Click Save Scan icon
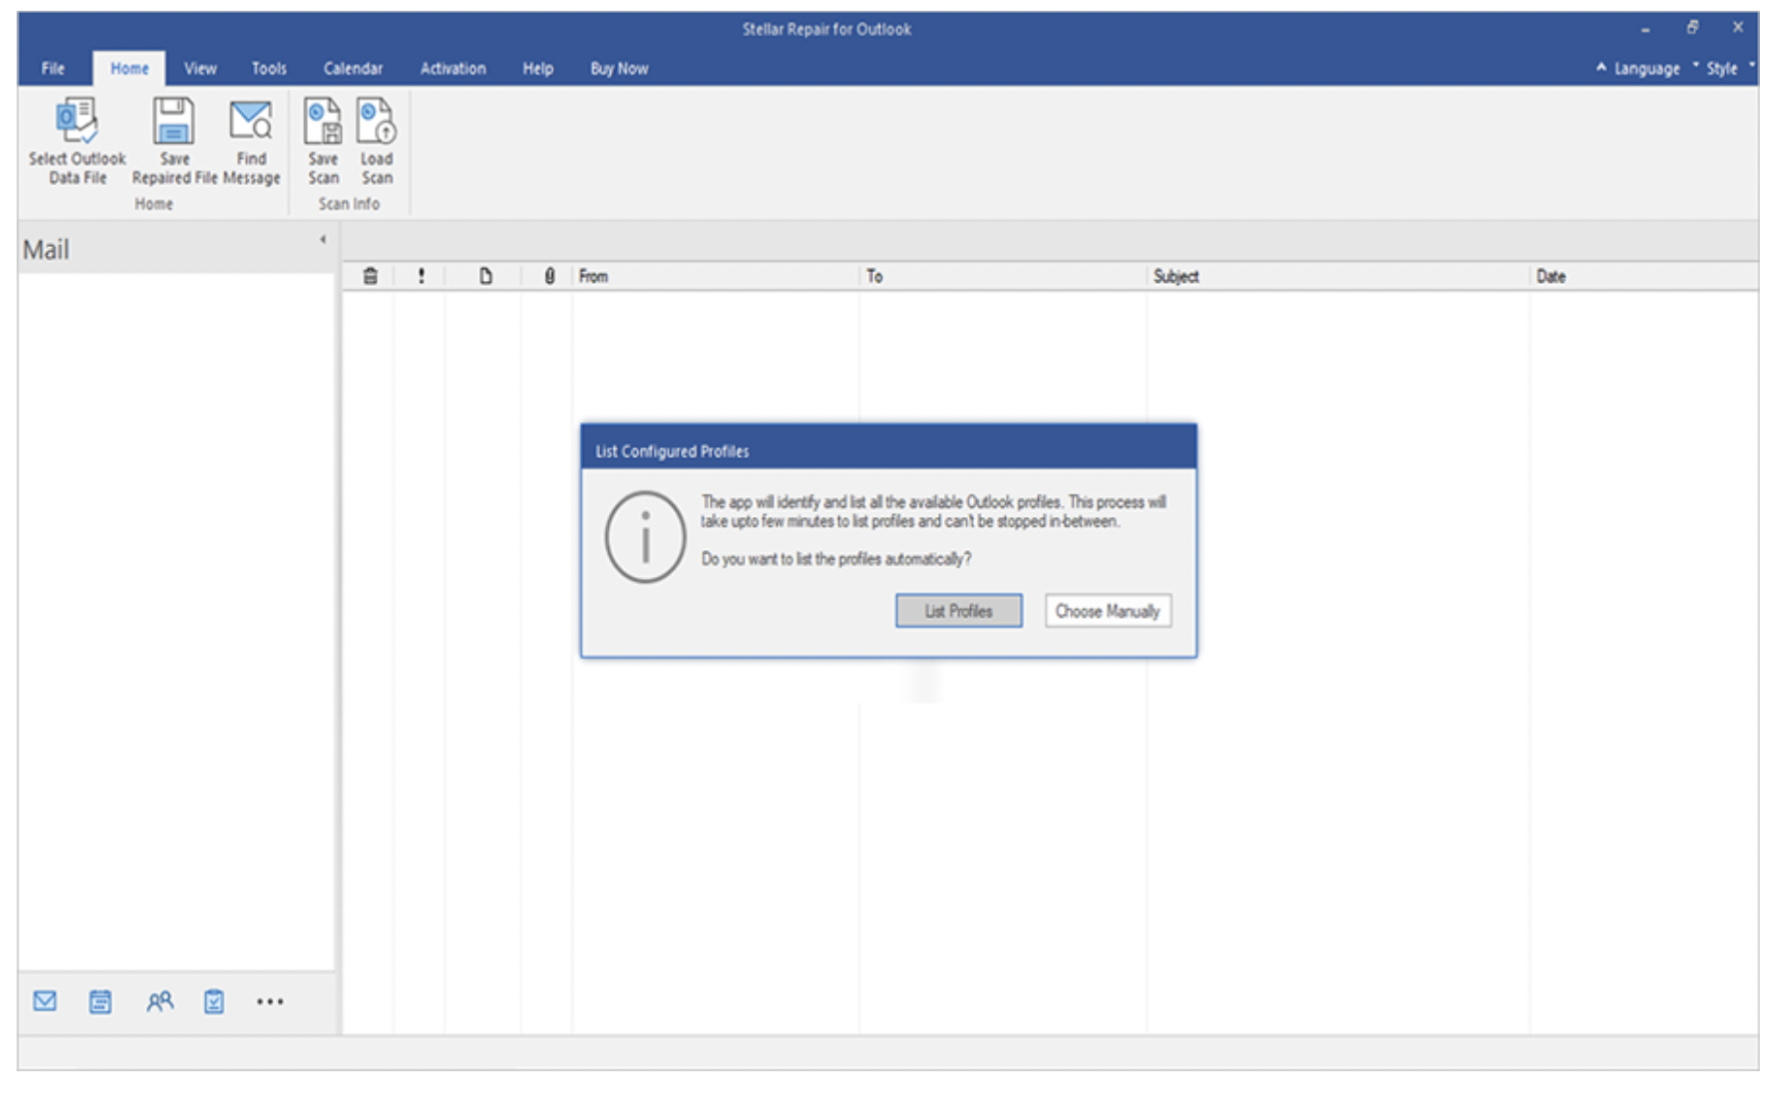1786x1094 pixels. tap(323, 121)
